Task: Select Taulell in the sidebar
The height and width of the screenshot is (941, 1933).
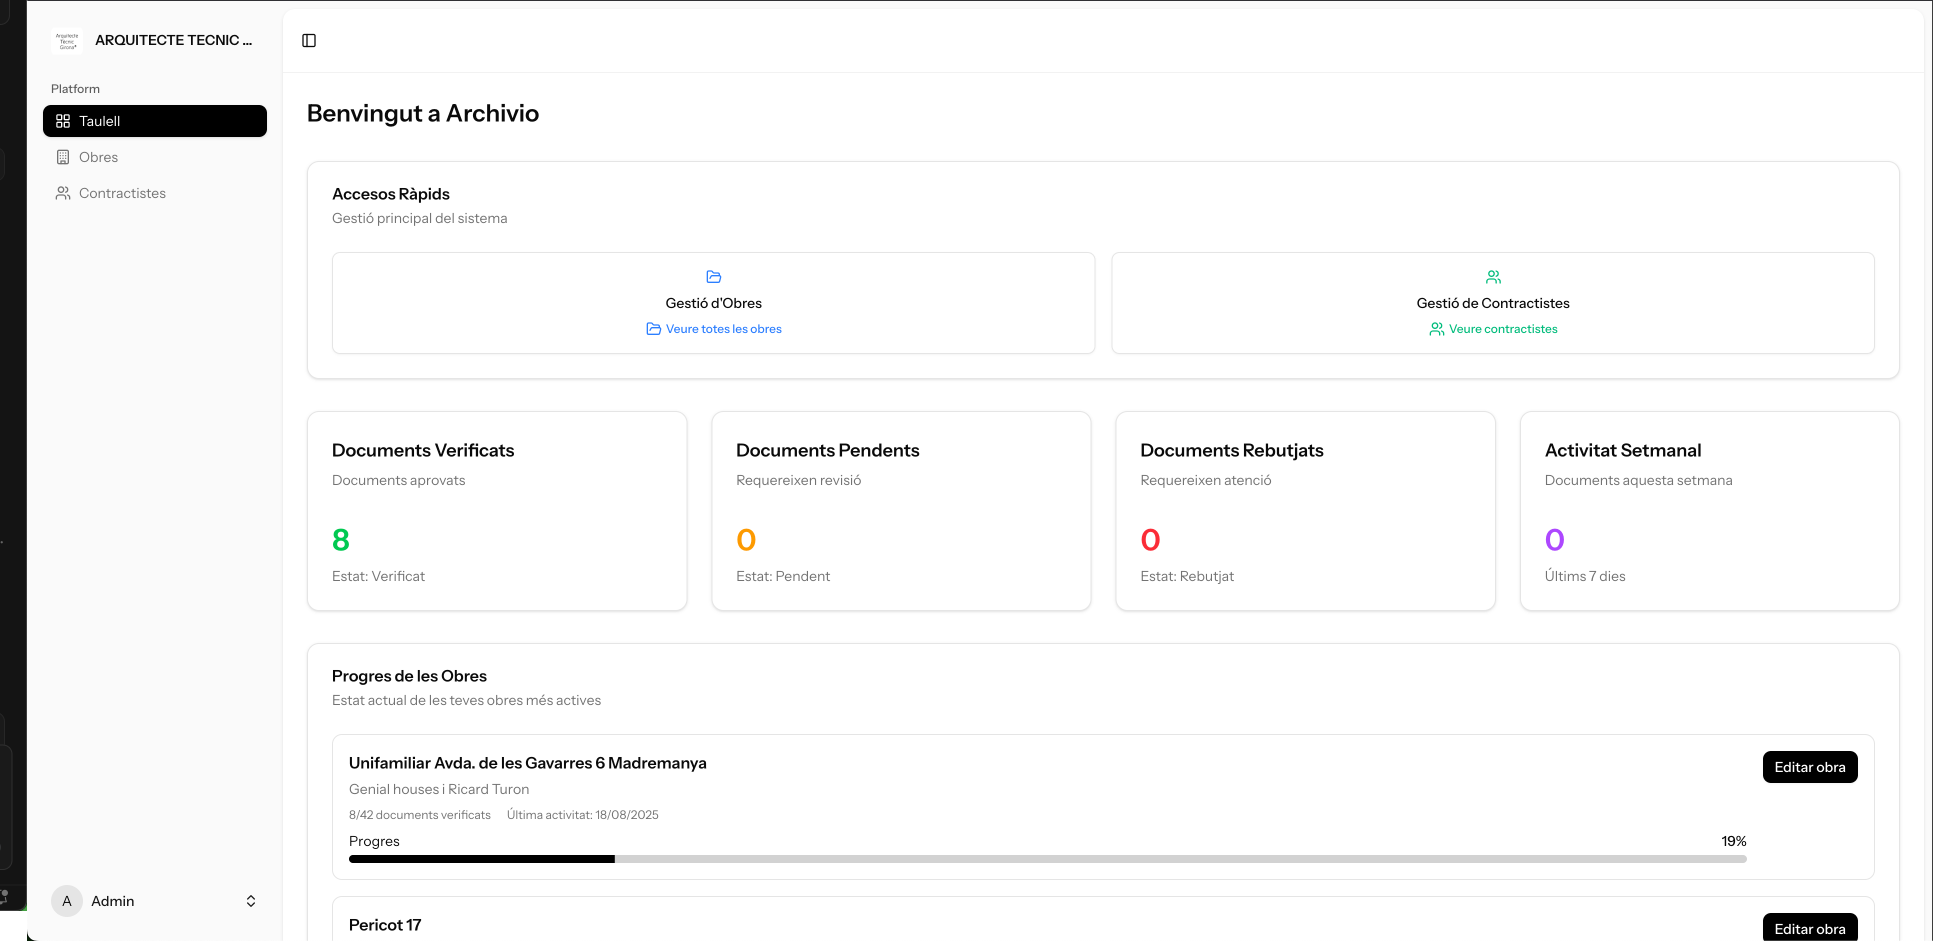Action: pyautogui.click(x=155, y=121)
